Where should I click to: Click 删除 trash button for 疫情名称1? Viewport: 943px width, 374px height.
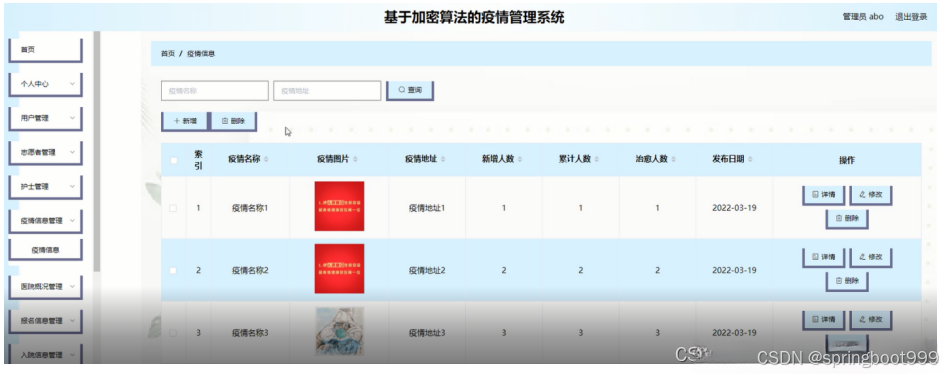[847, 219]
